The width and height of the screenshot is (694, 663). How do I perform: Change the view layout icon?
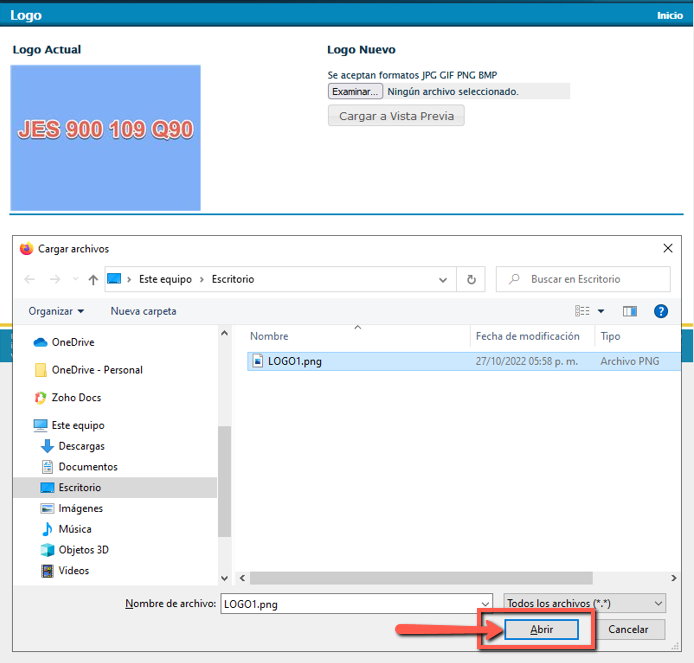[x=583, y=311]
